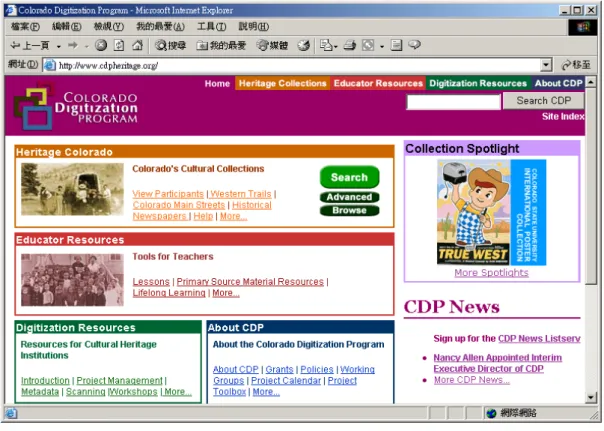Click the Search CDP button
Screen dimensions: 604x431
pos(544,101)
